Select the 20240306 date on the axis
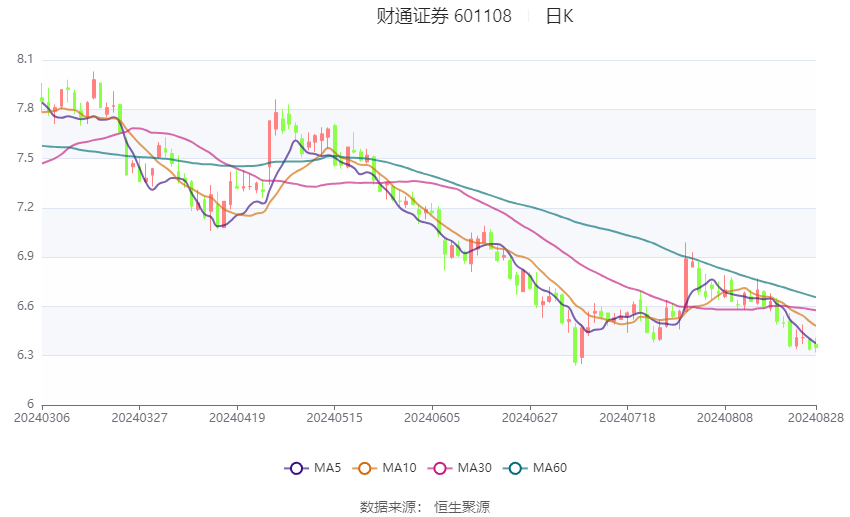 41,417
